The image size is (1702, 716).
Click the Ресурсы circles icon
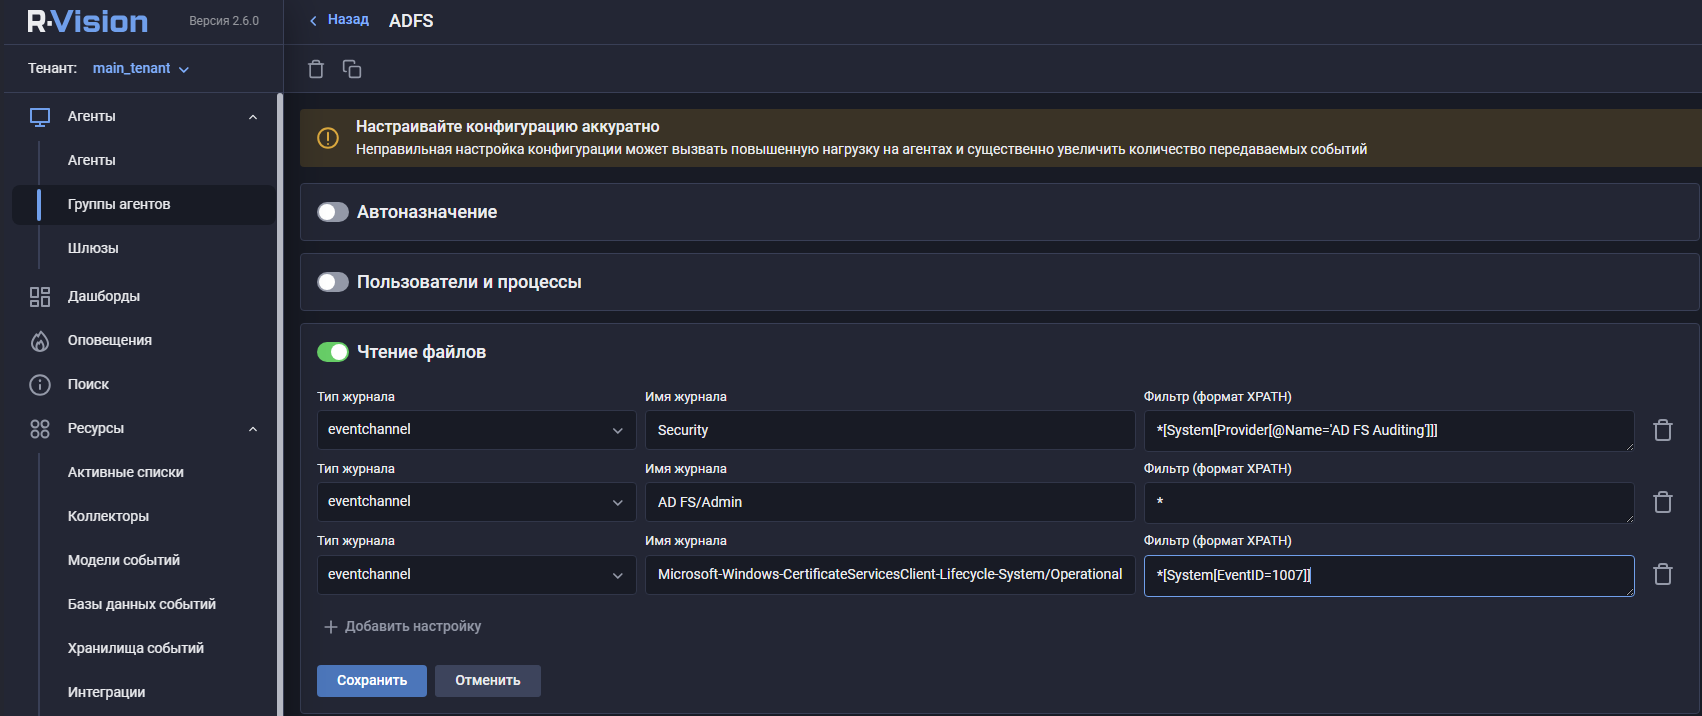pyautogui.click(x=40, y=429)
